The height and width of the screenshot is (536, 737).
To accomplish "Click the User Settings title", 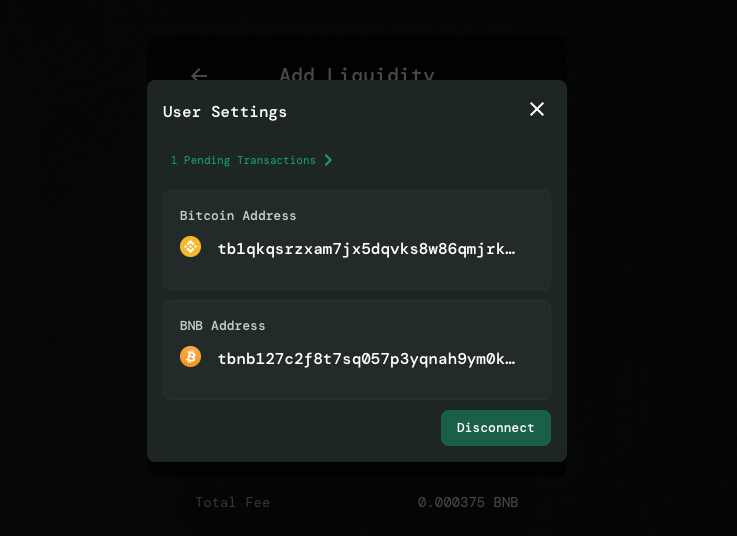I will coord(225,112).
